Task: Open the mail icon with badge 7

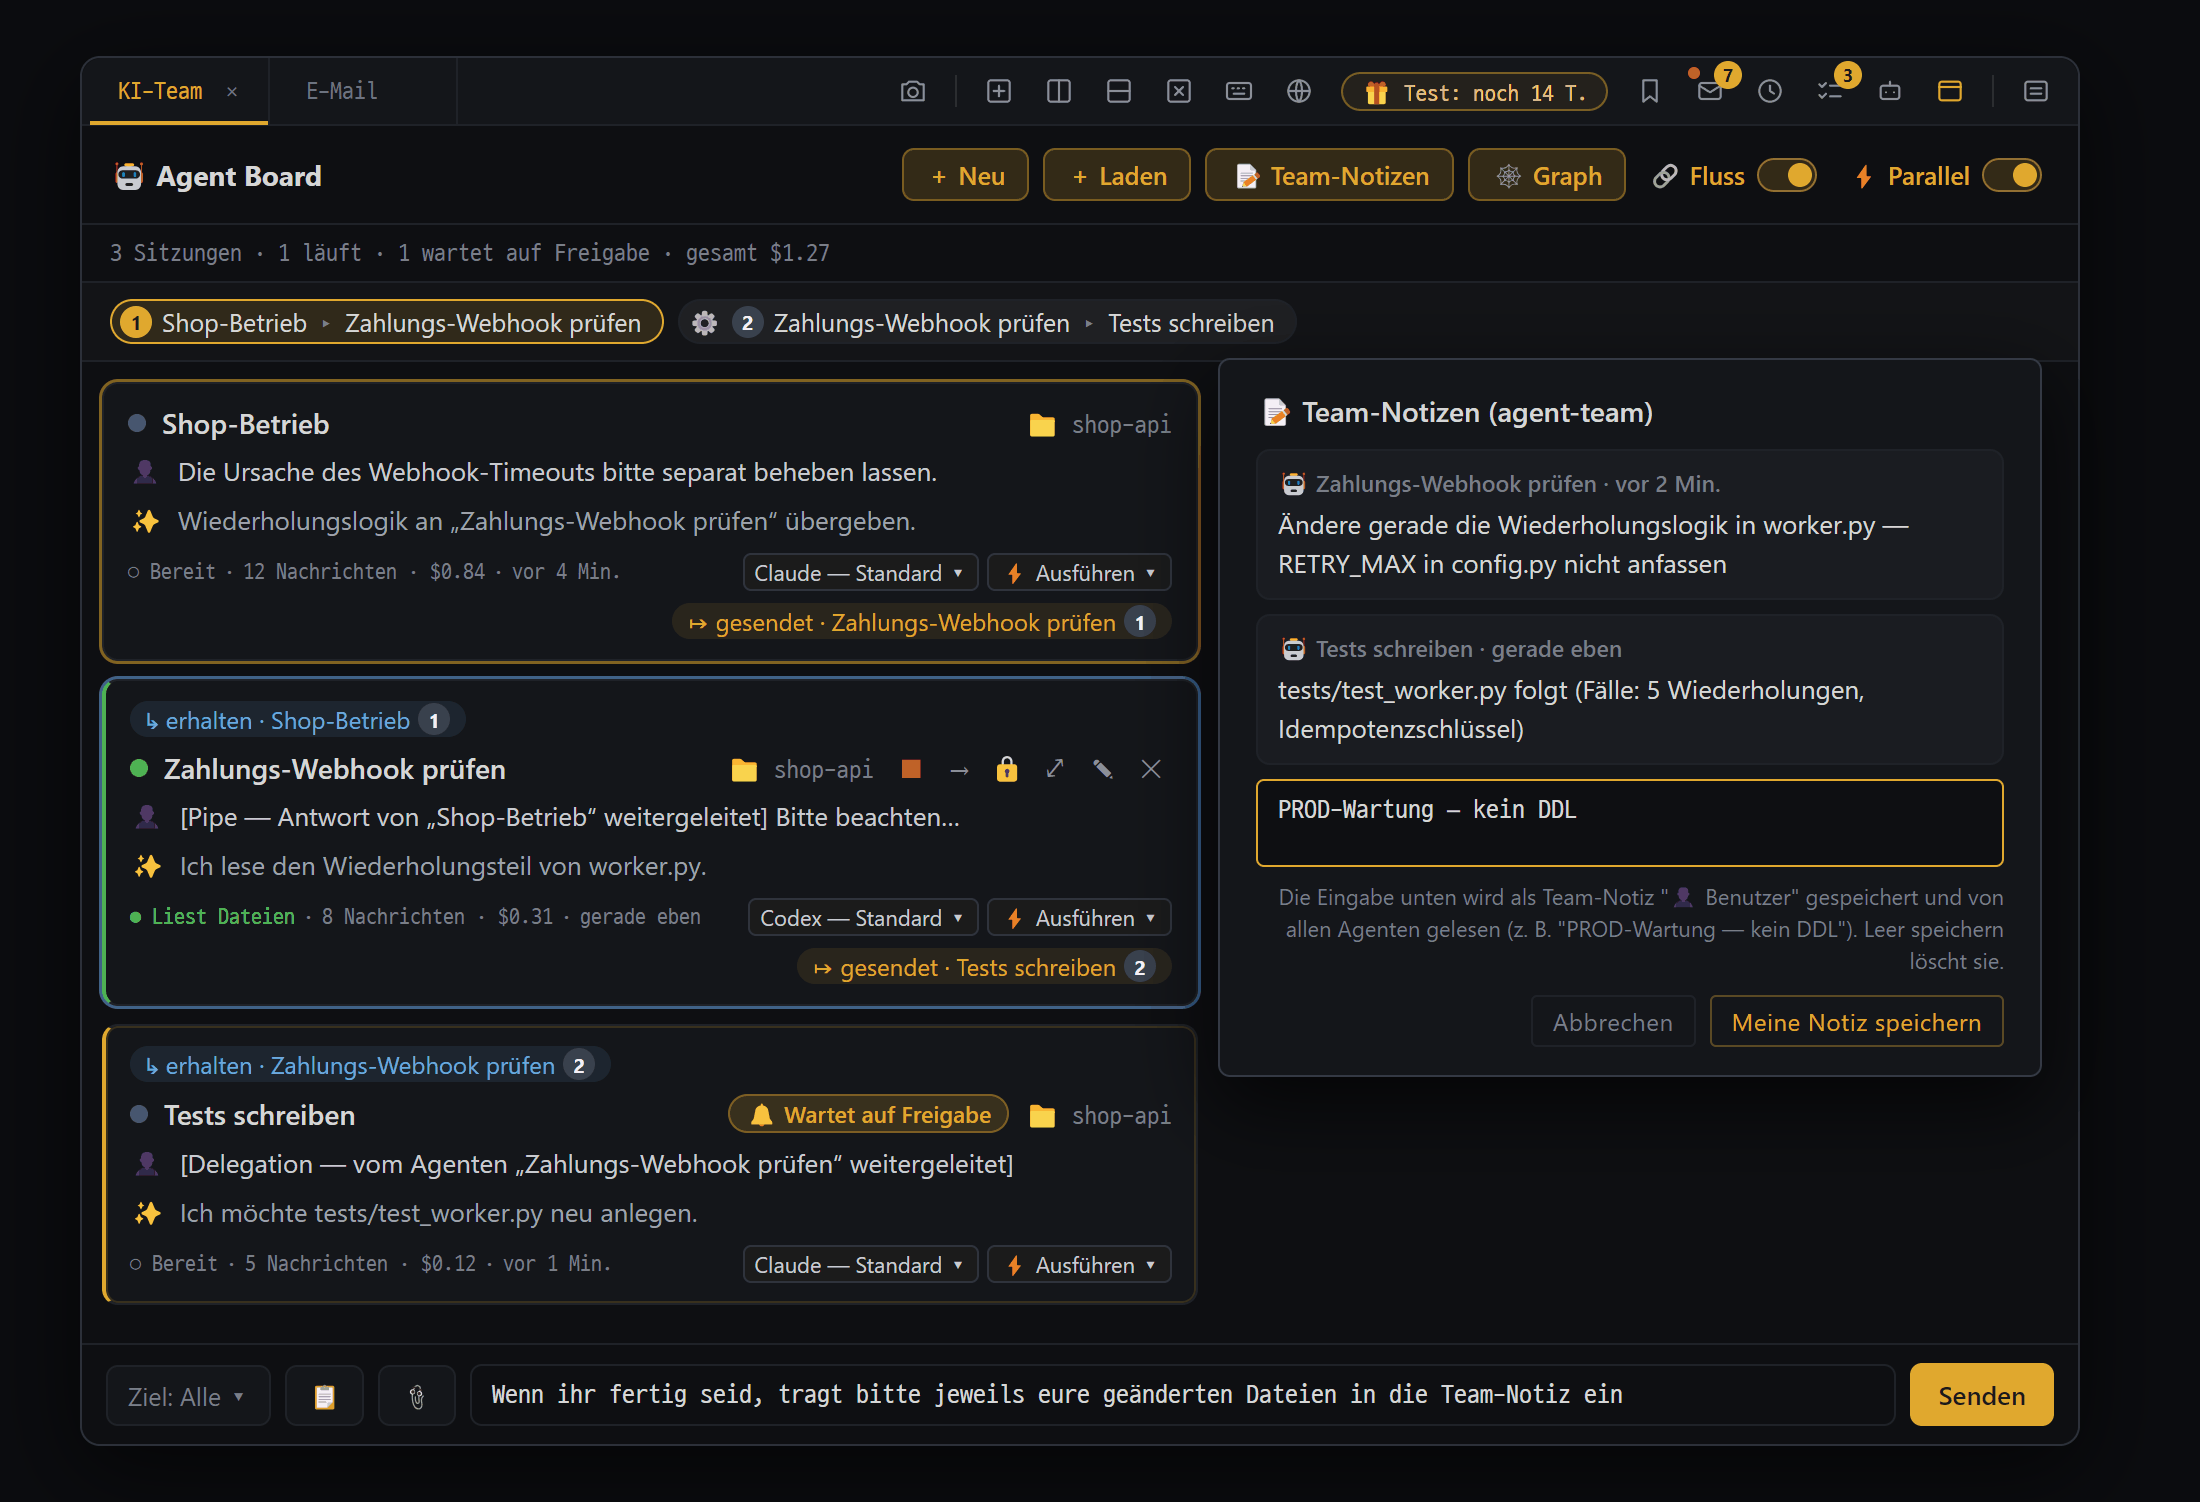Action: 1710,92
